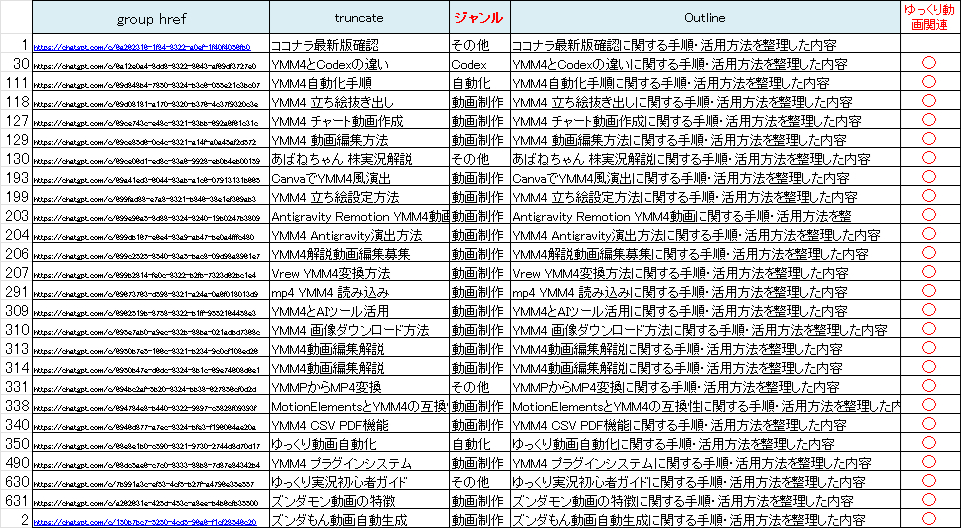Select the red circle mark in row 130
Viewport: 961px width, 528px height.
[930, 157]
